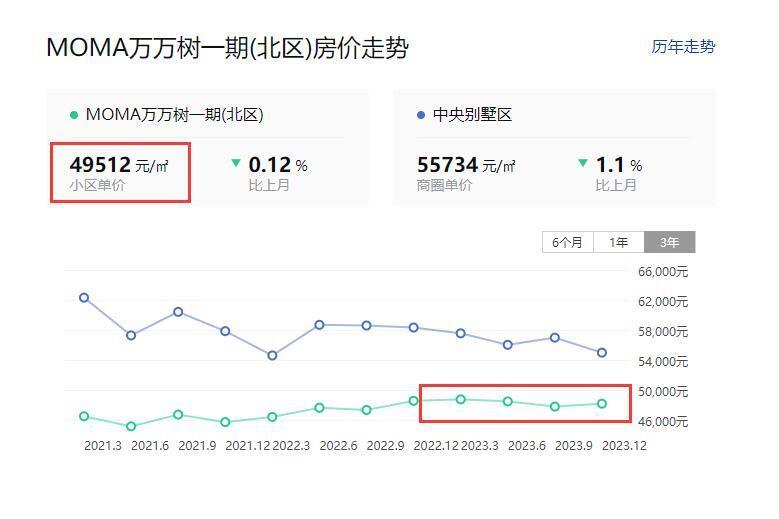Viewport: 779px width, 519px height.
Task: Select blue data point at 2021.12
Action: [225, 331]
